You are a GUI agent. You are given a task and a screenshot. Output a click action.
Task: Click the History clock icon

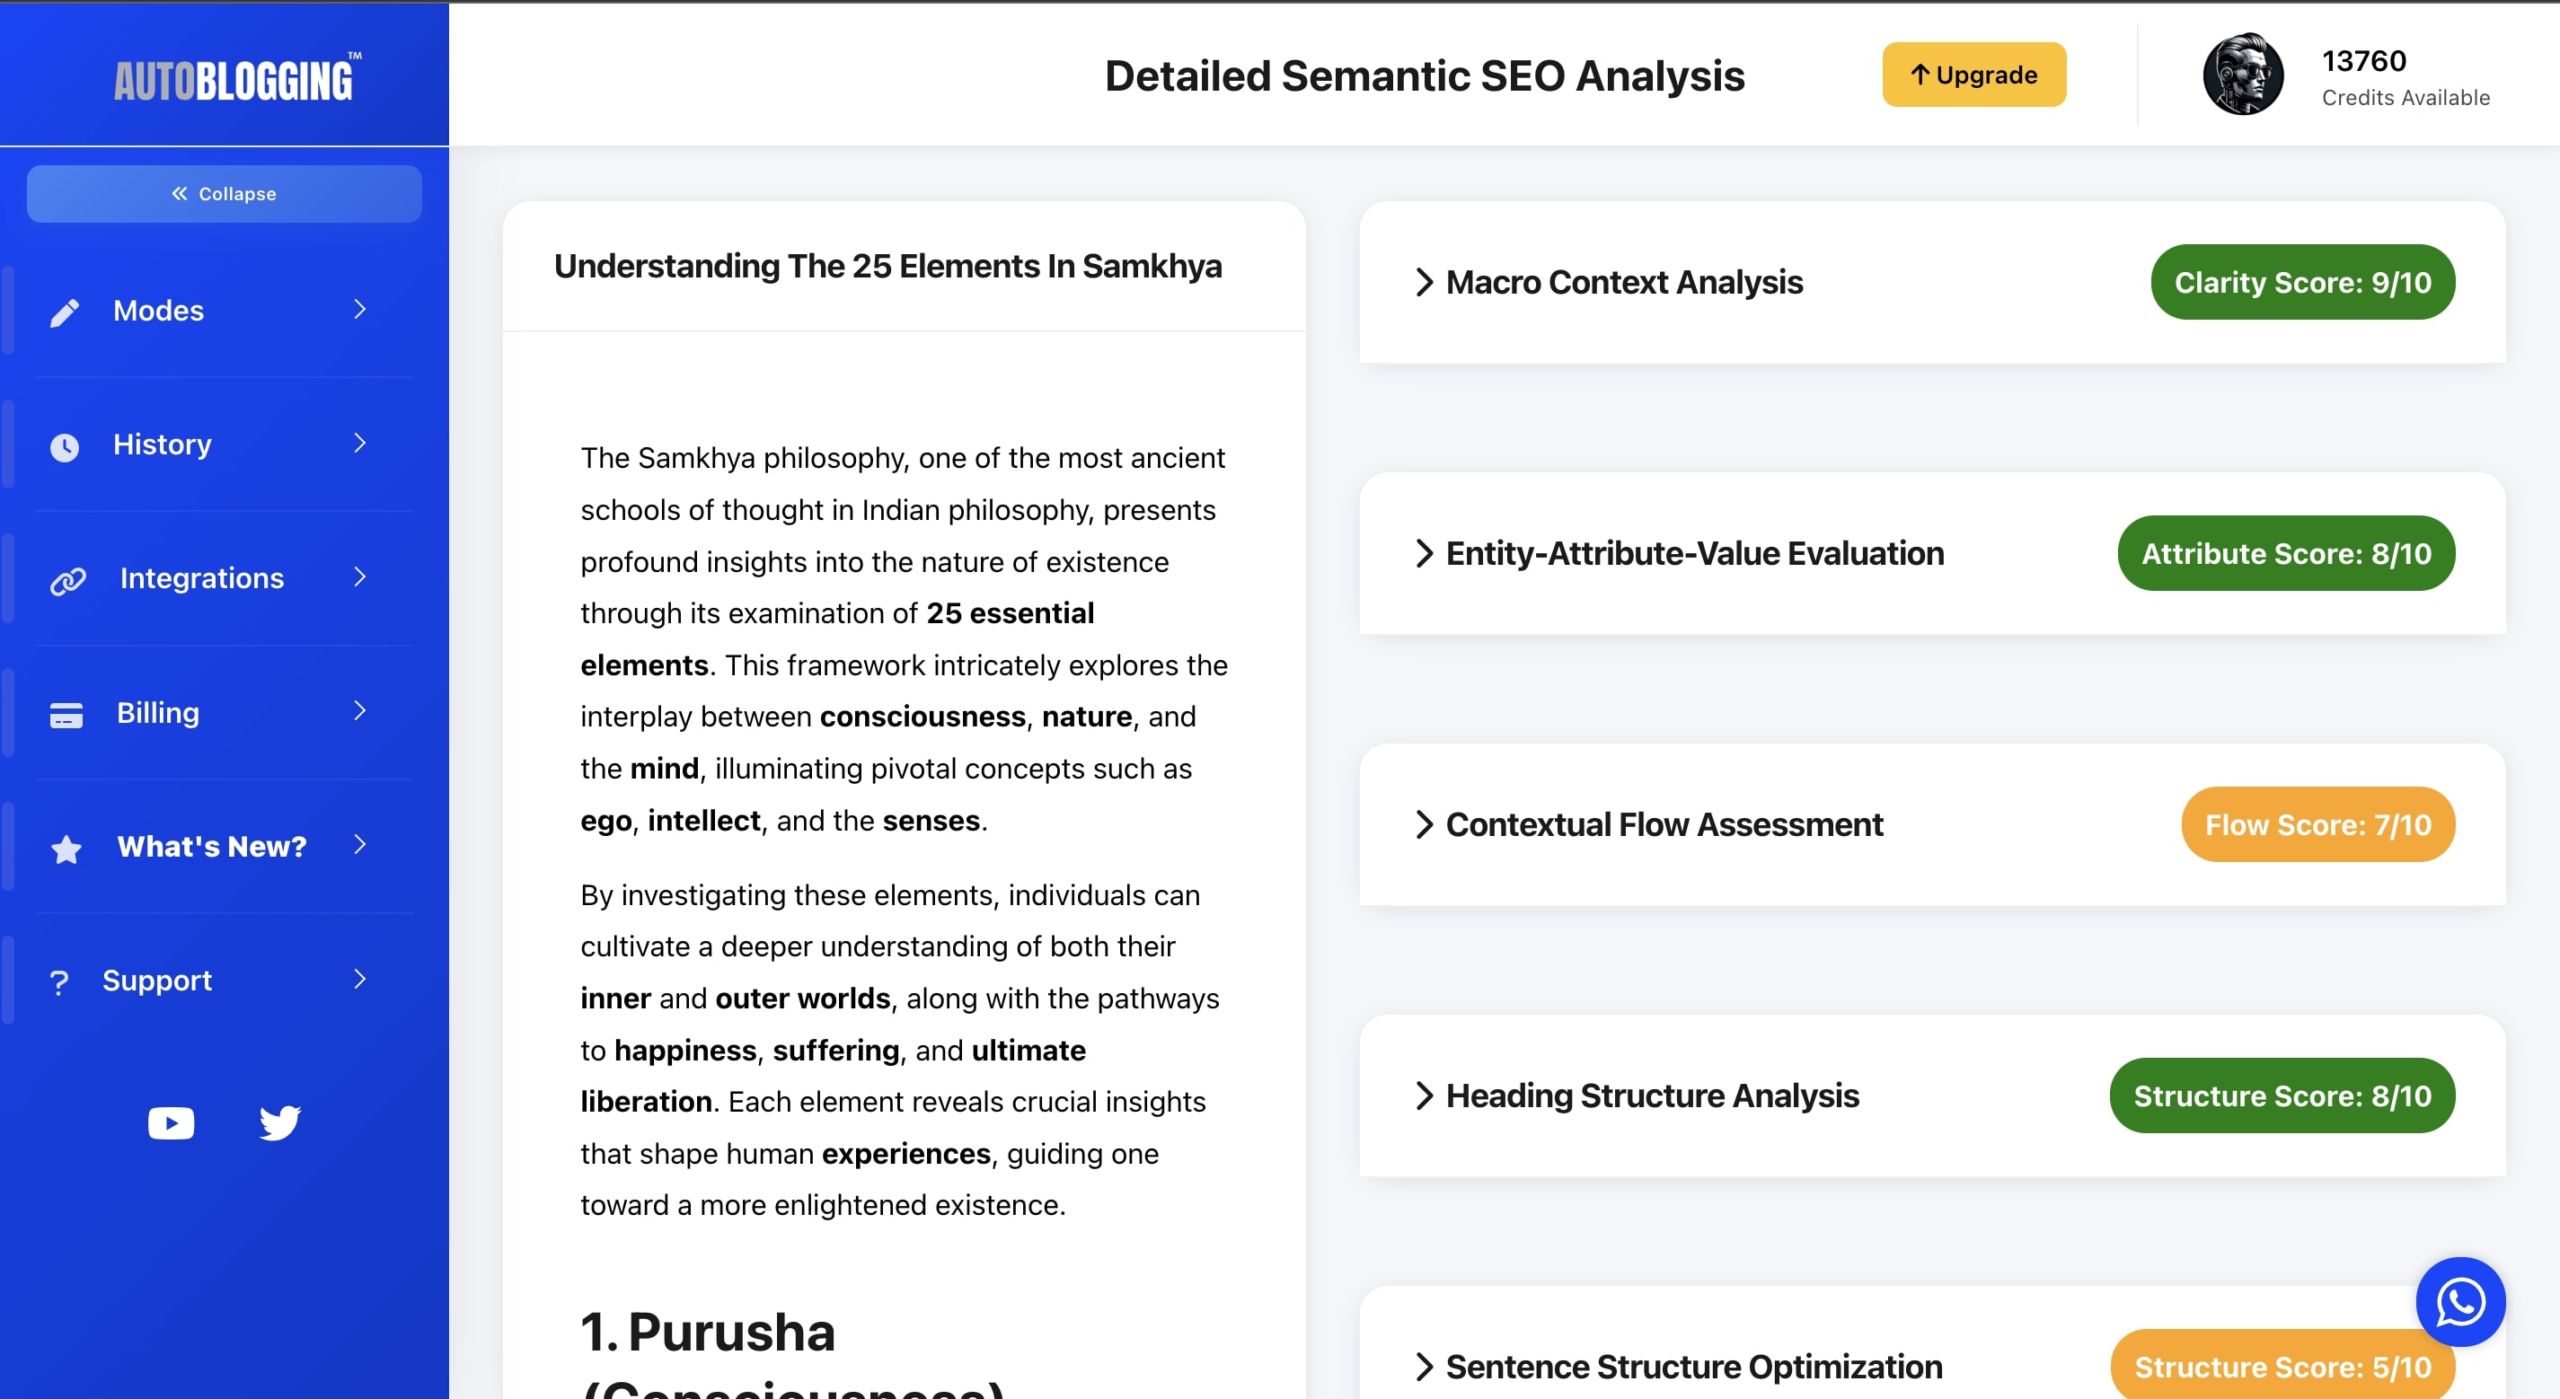click(65, 447)
